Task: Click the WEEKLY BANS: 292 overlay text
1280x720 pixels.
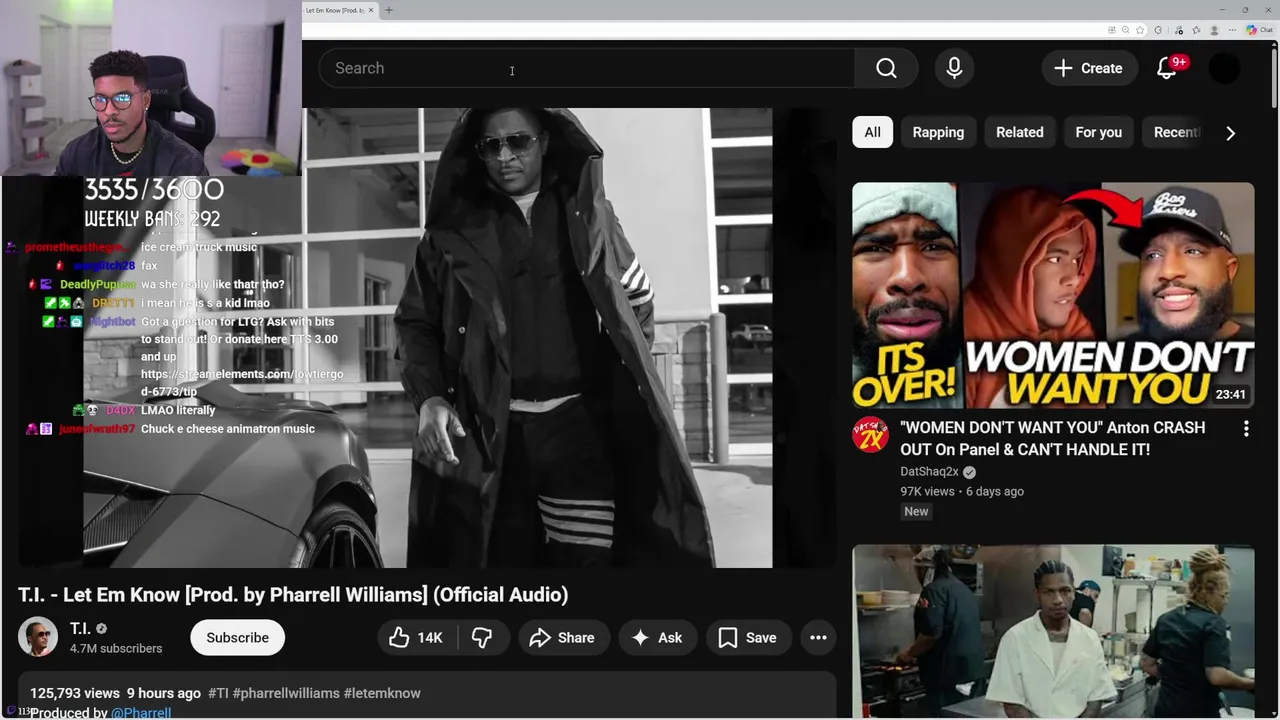Action: 152,218
